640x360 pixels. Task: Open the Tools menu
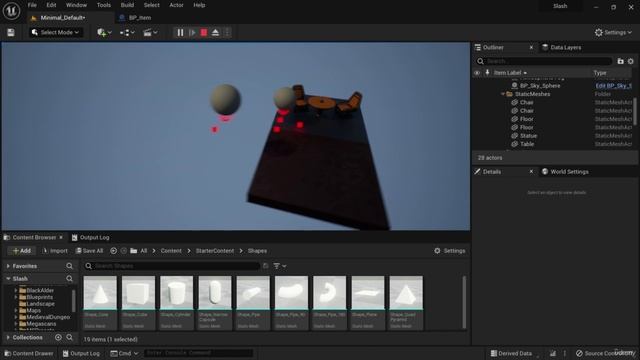coord(104,5)
